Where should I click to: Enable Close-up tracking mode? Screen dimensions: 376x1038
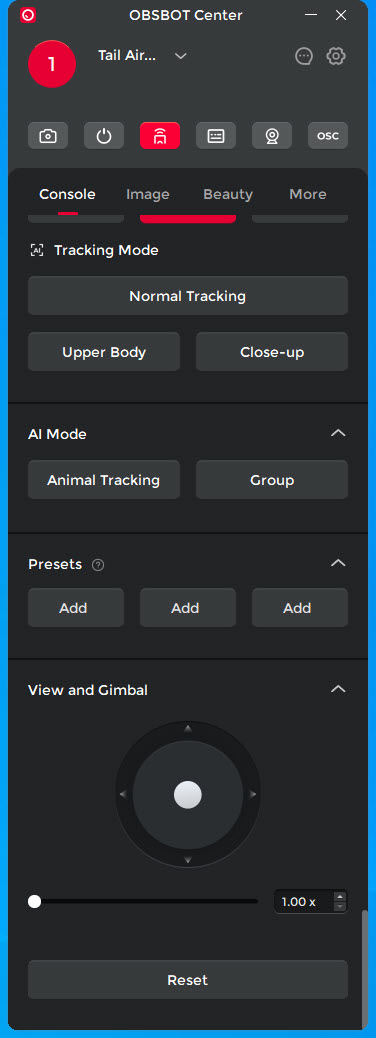(272, 352)
